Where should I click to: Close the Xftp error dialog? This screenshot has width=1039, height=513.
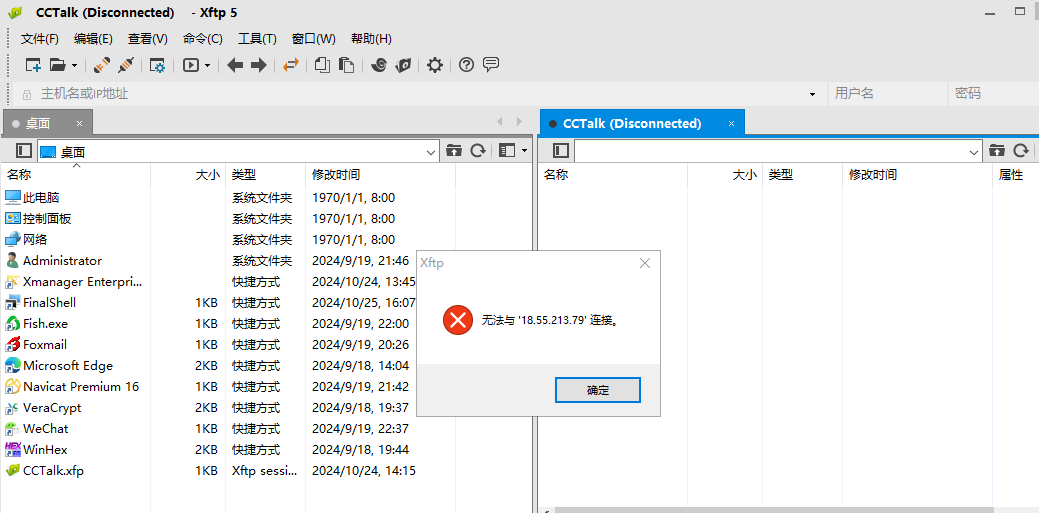(x=645, y=263)
